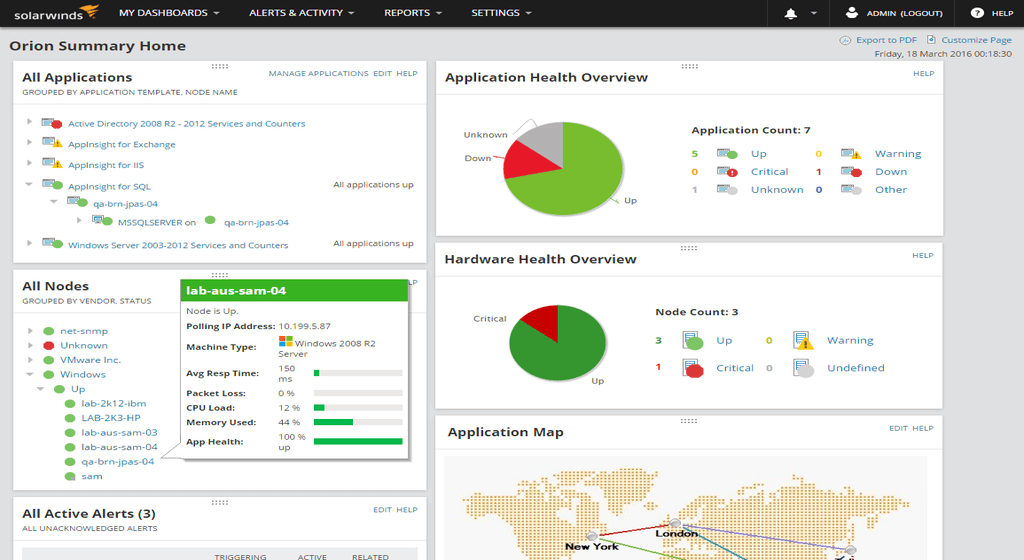Click EDIT in Application Map panel
This screenshot has width=1024, height=560.
[x=899, y=428]
